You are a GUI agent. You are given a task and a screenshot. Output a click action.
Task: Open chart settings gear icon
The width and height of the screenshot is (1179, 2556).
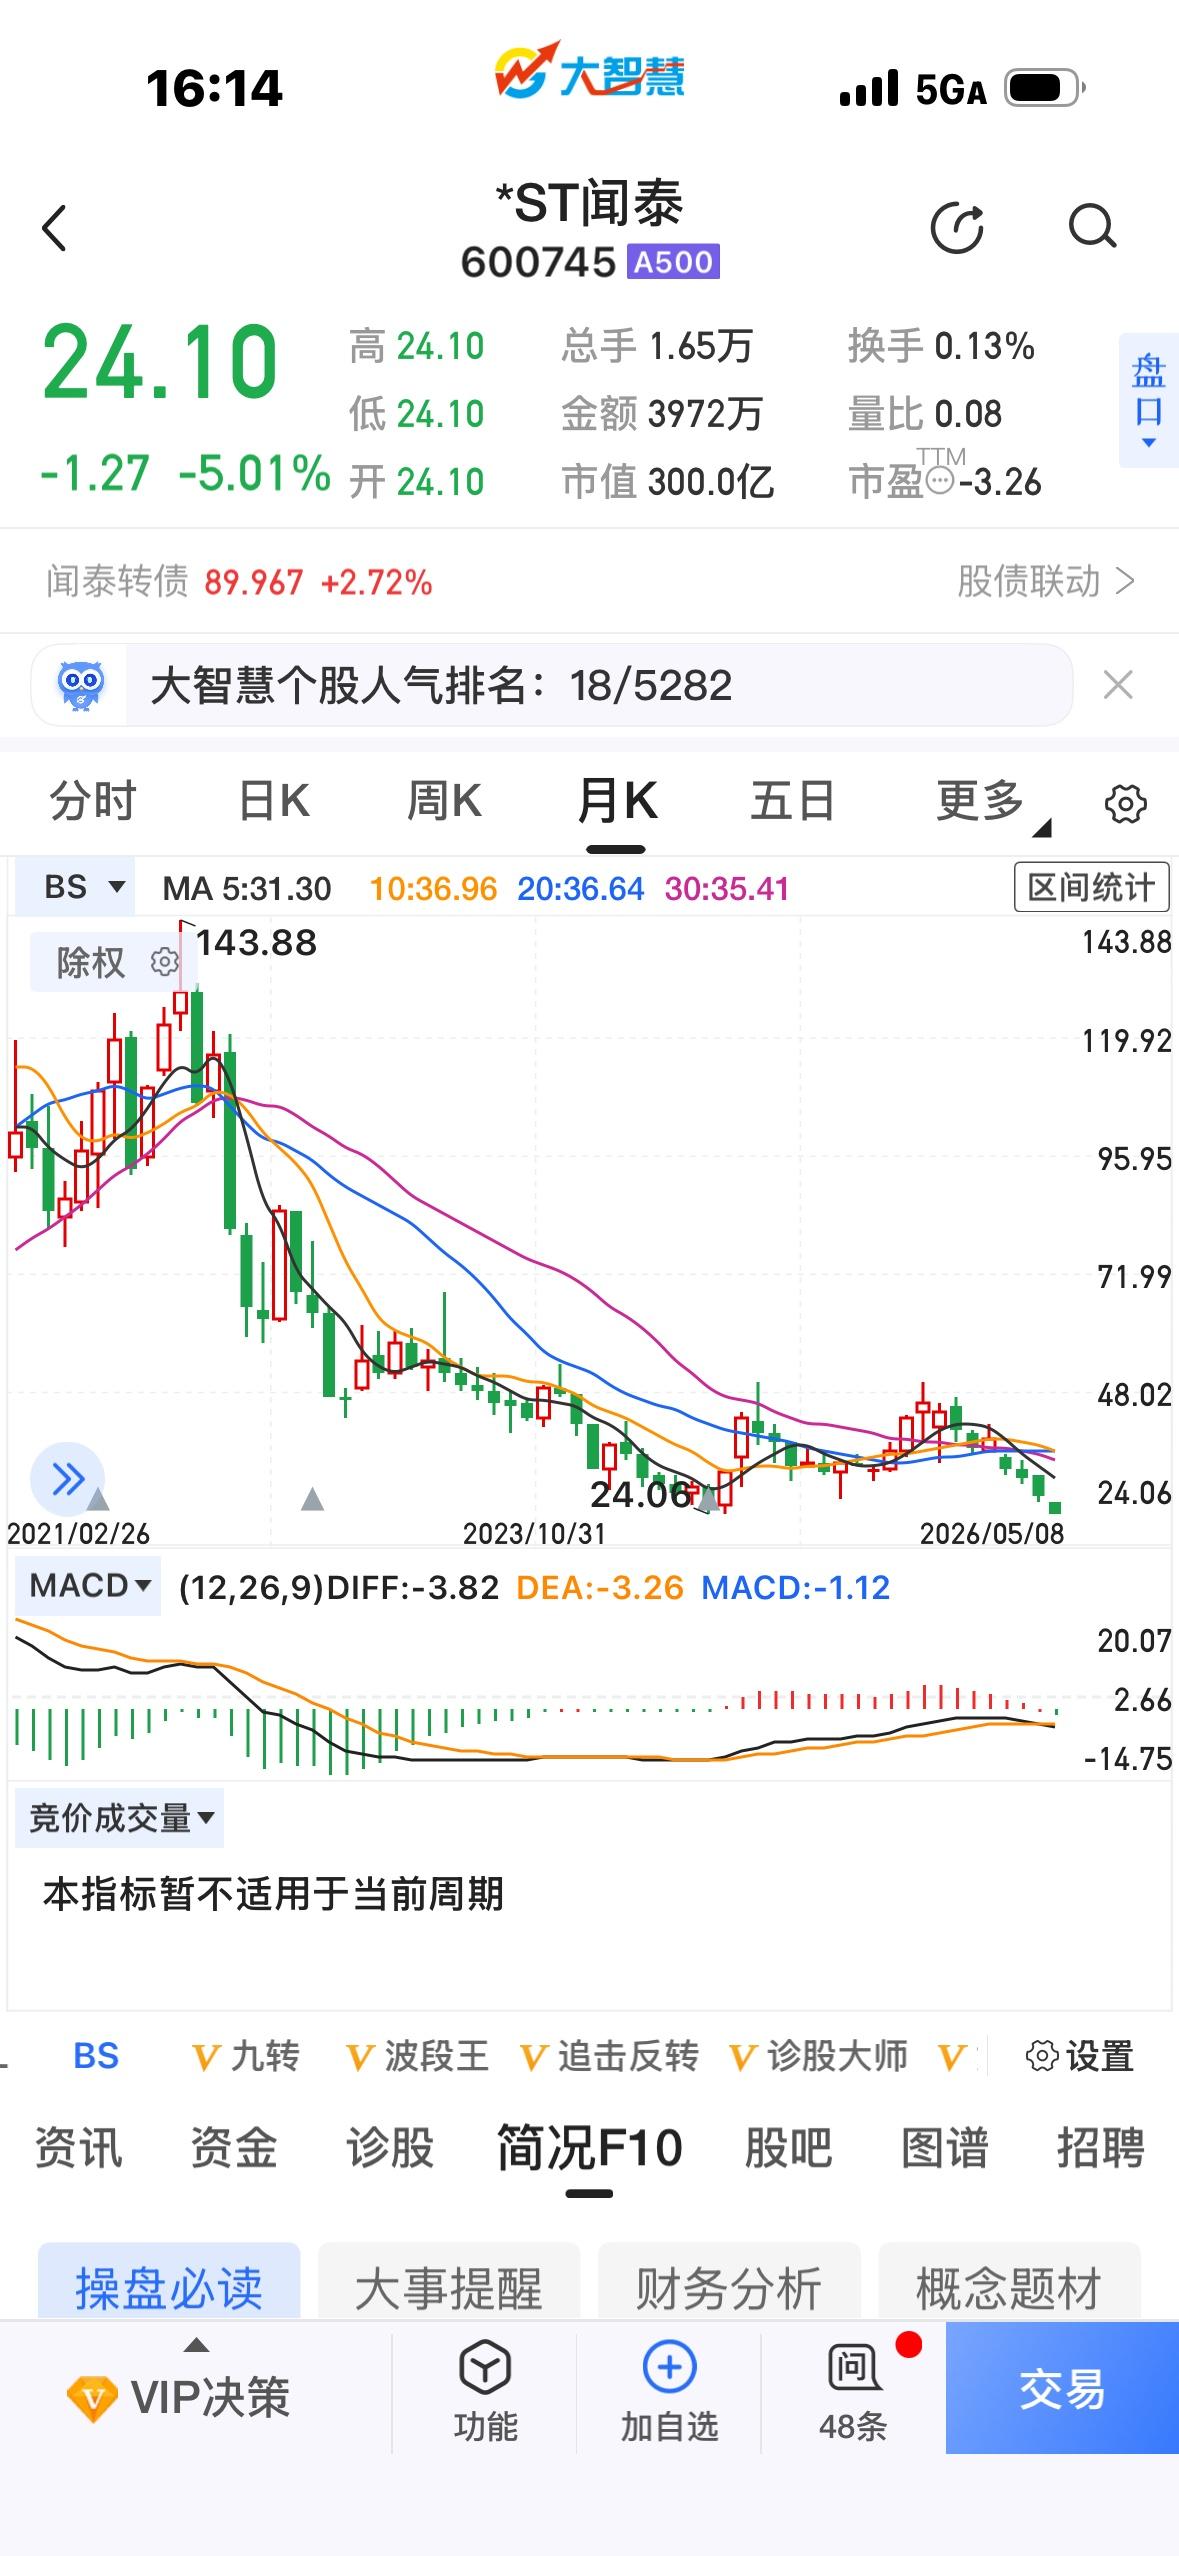tap(1126, 803)
